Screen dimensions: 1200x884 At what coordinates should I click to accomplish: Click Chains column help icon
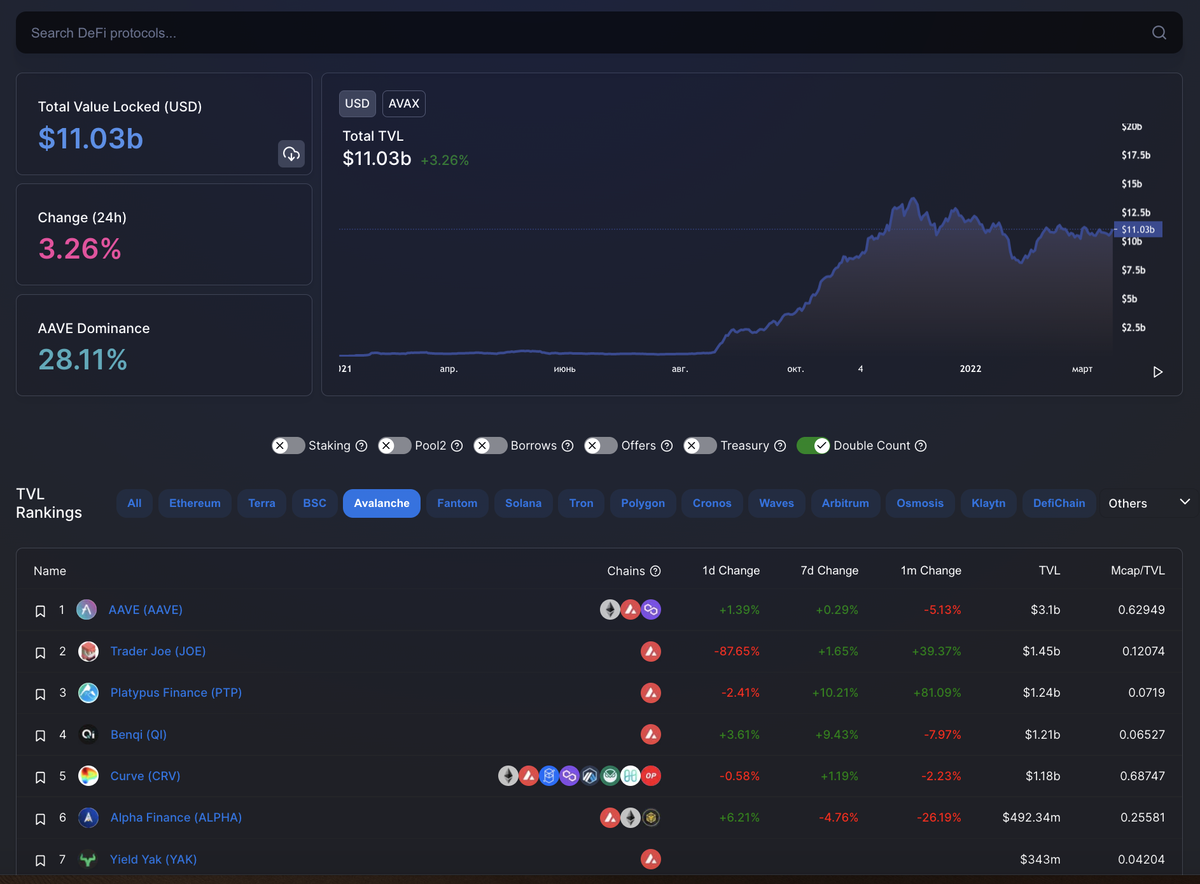coord(656,571)
